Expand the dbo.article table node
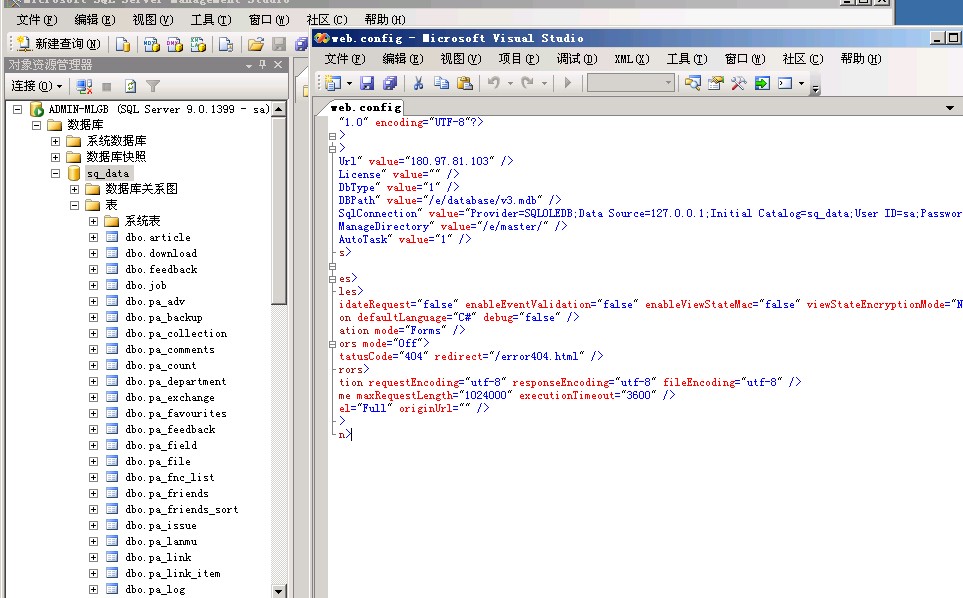This screenshot has width=963, height=598. pos(93,237)
